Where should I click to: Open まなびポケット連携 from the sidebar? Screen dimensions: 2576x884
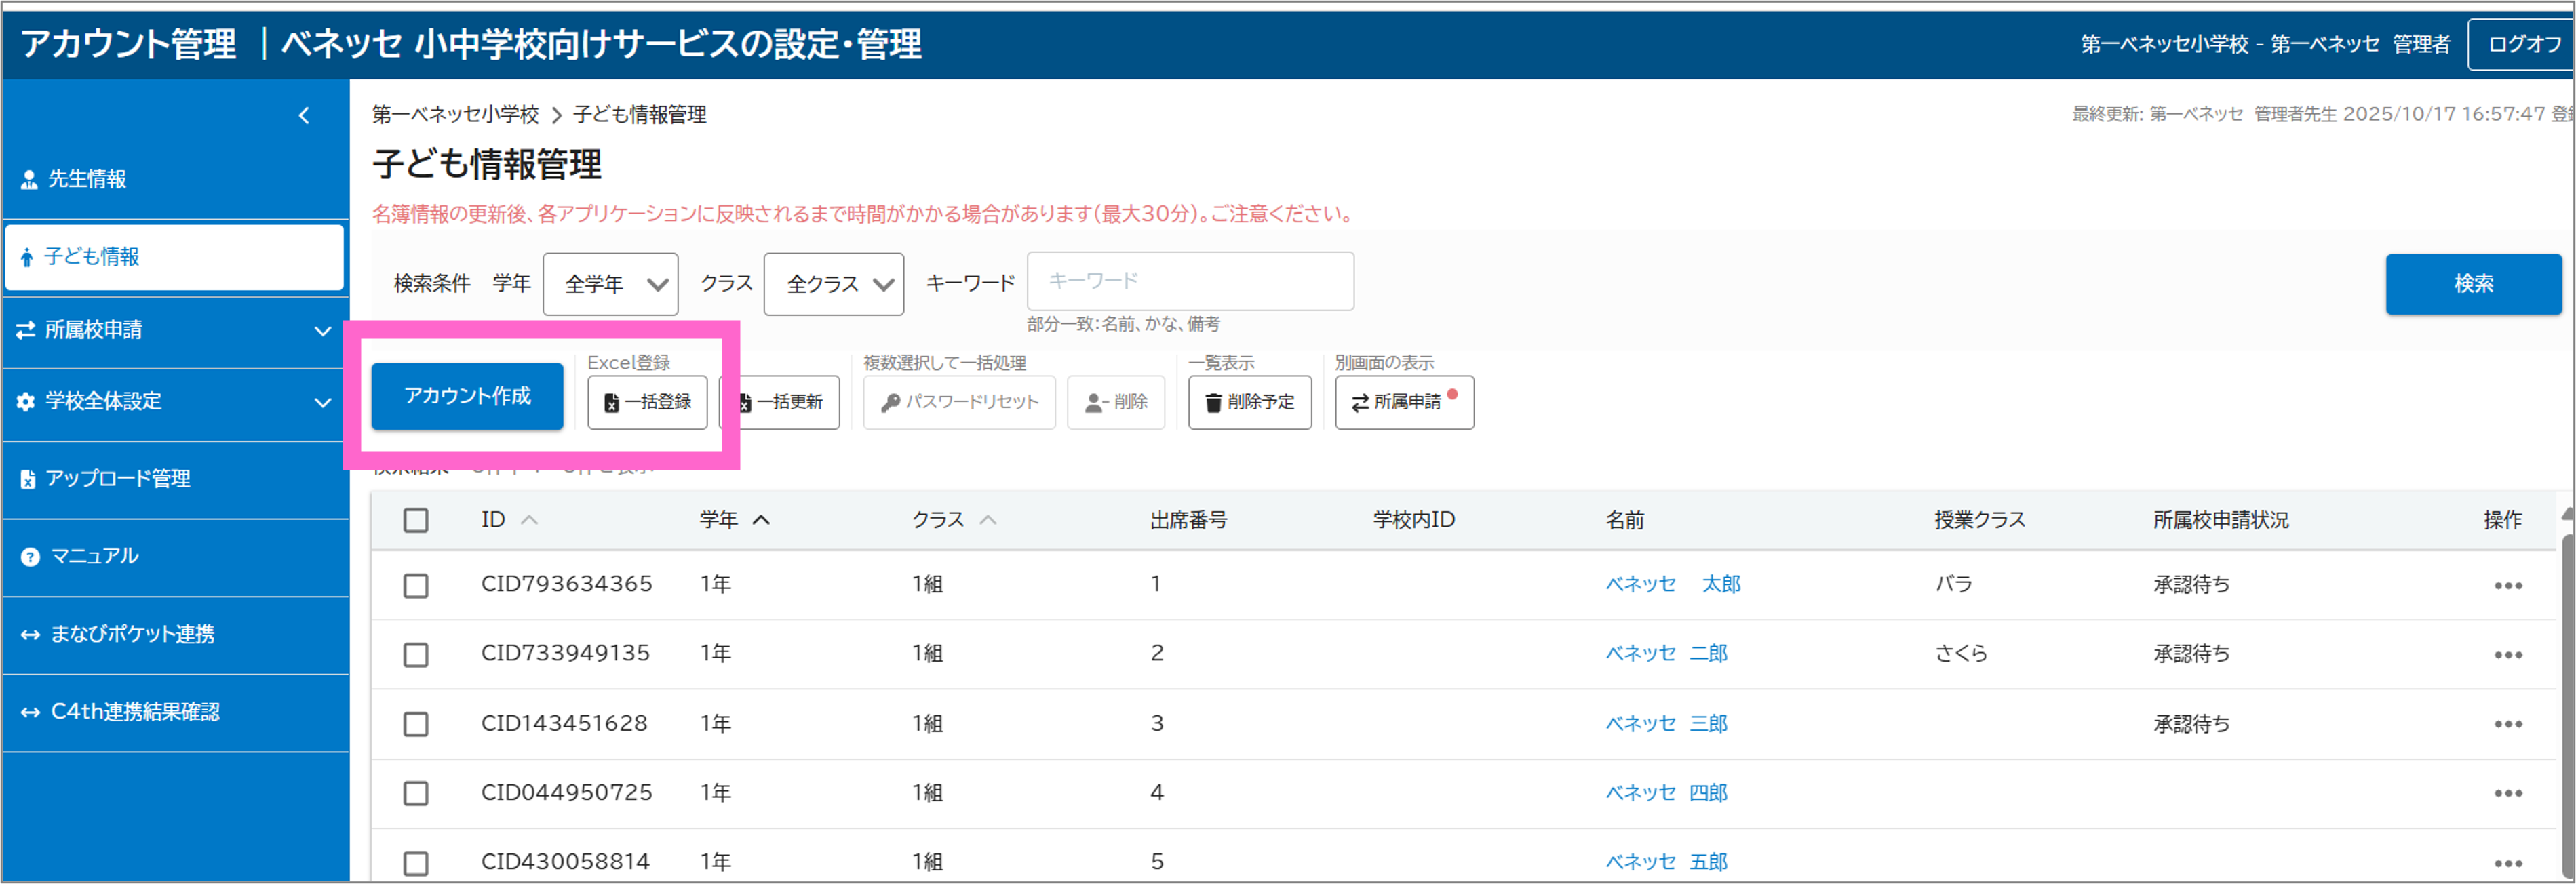131,634
